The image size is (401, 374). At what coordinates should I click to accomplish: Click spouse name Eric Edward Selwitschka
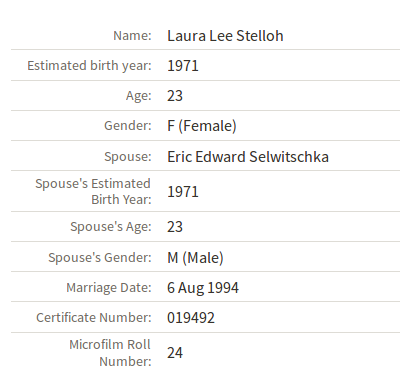click(248, 157)
